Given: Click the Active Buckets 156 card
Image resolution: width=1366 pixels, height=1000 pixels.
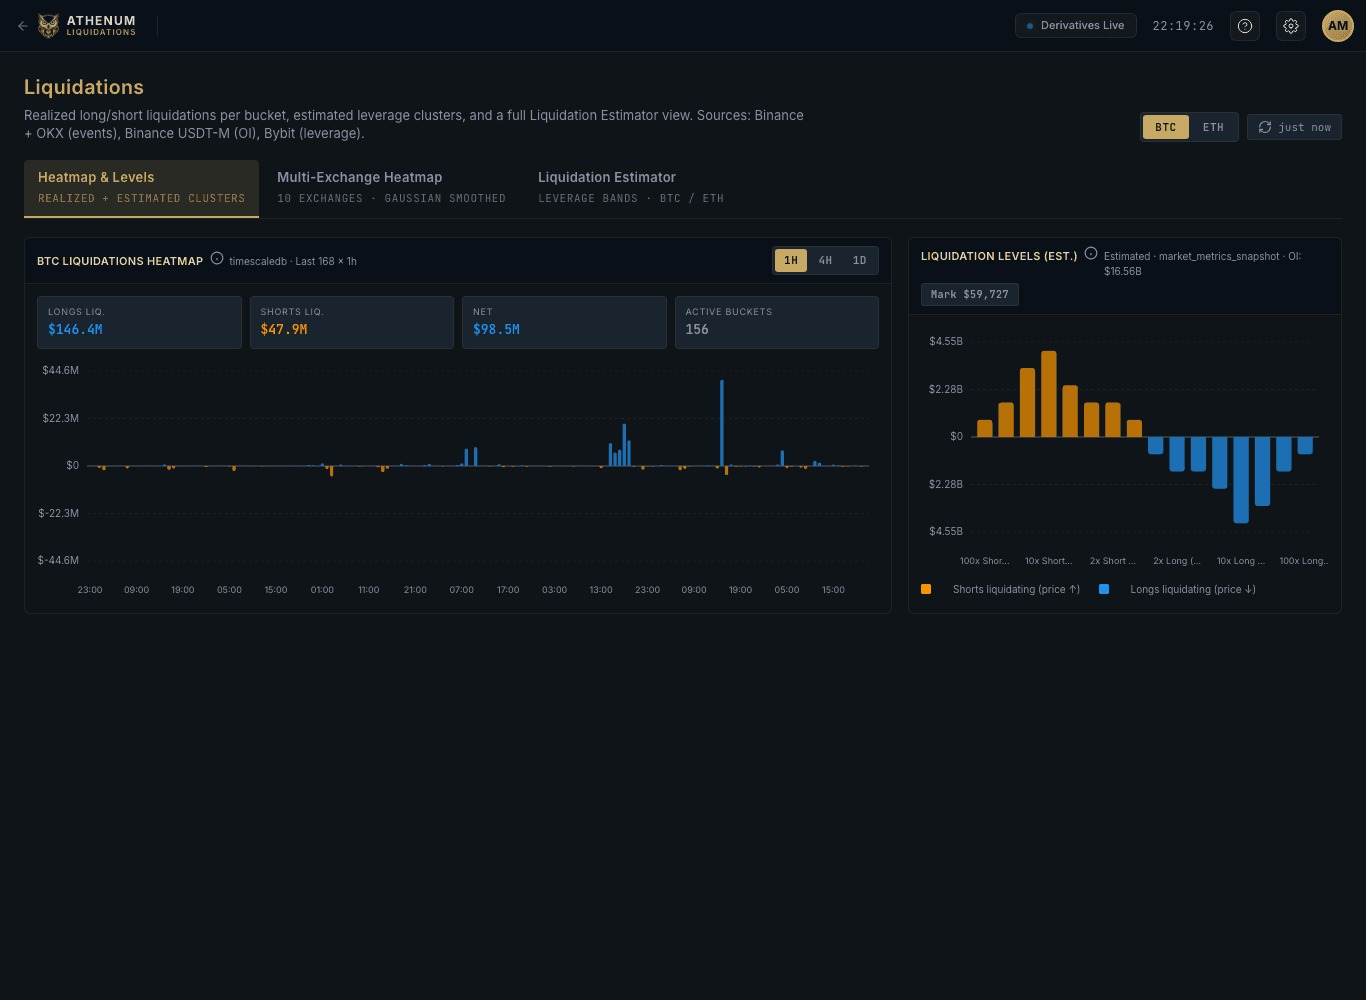Looking at the screenshot, I should click(777, 322).
